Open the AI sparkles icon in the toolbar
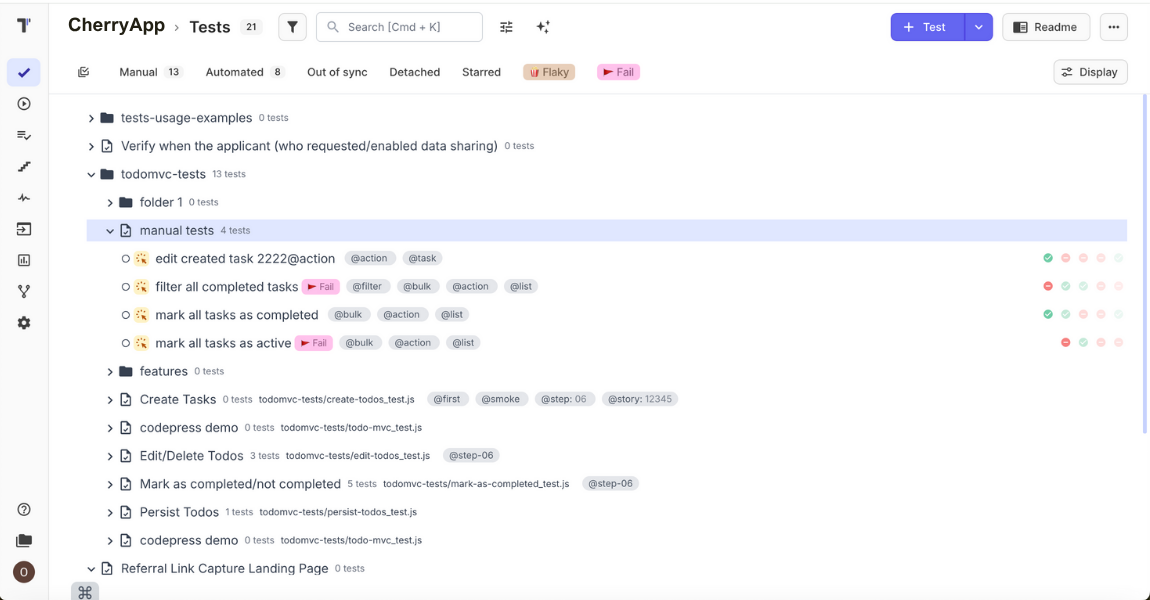The width and height of the screenshot is (1150, 600). [x=543, y=27]
